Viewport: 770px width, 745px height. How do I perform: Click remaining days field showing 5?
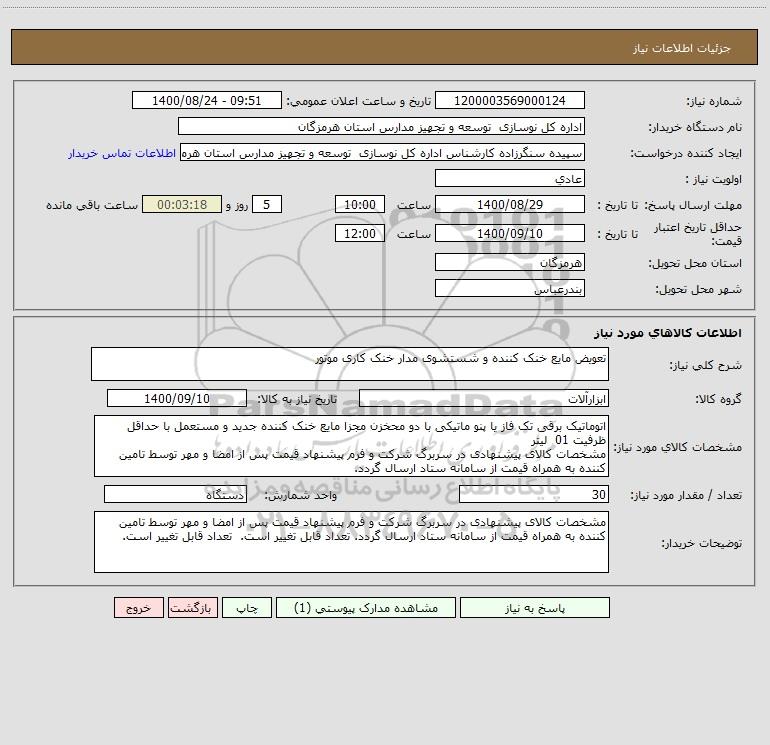pos(267,204)
